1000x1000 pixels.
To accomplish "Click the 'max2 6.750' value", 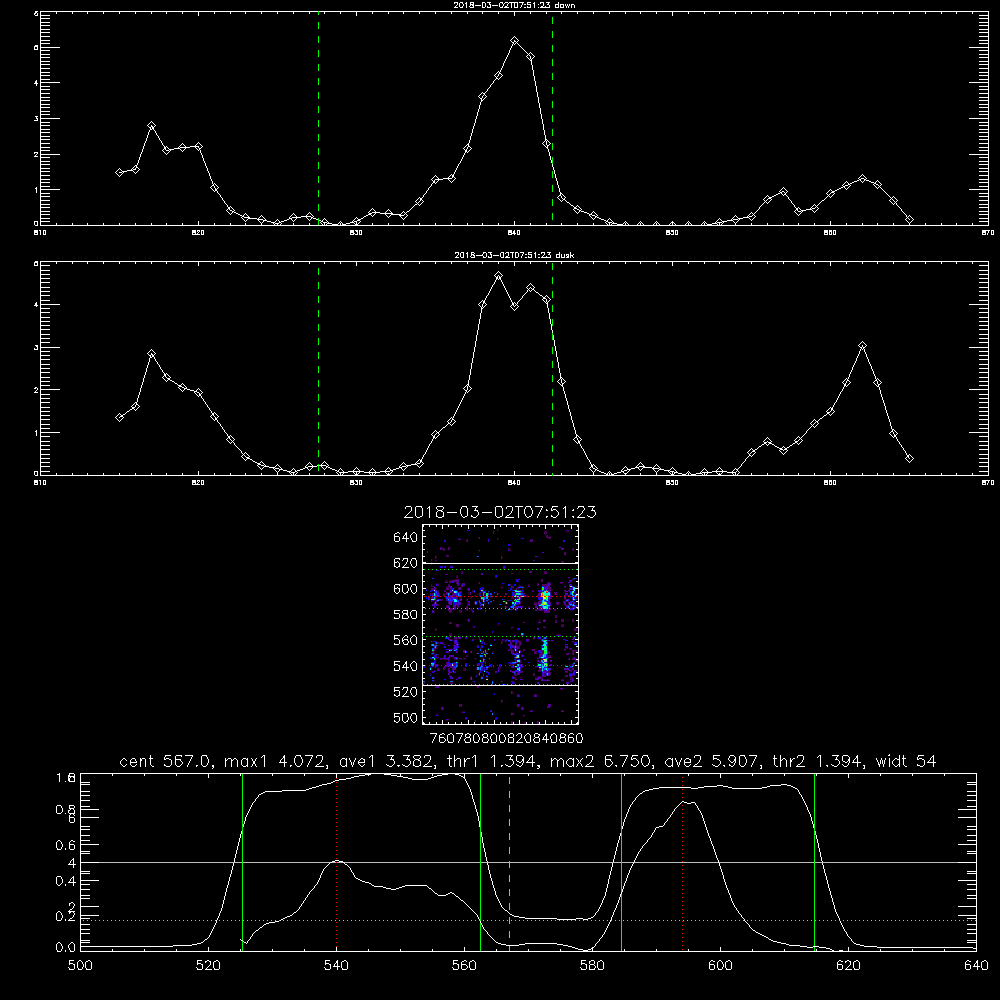I will tap(600, 761).
